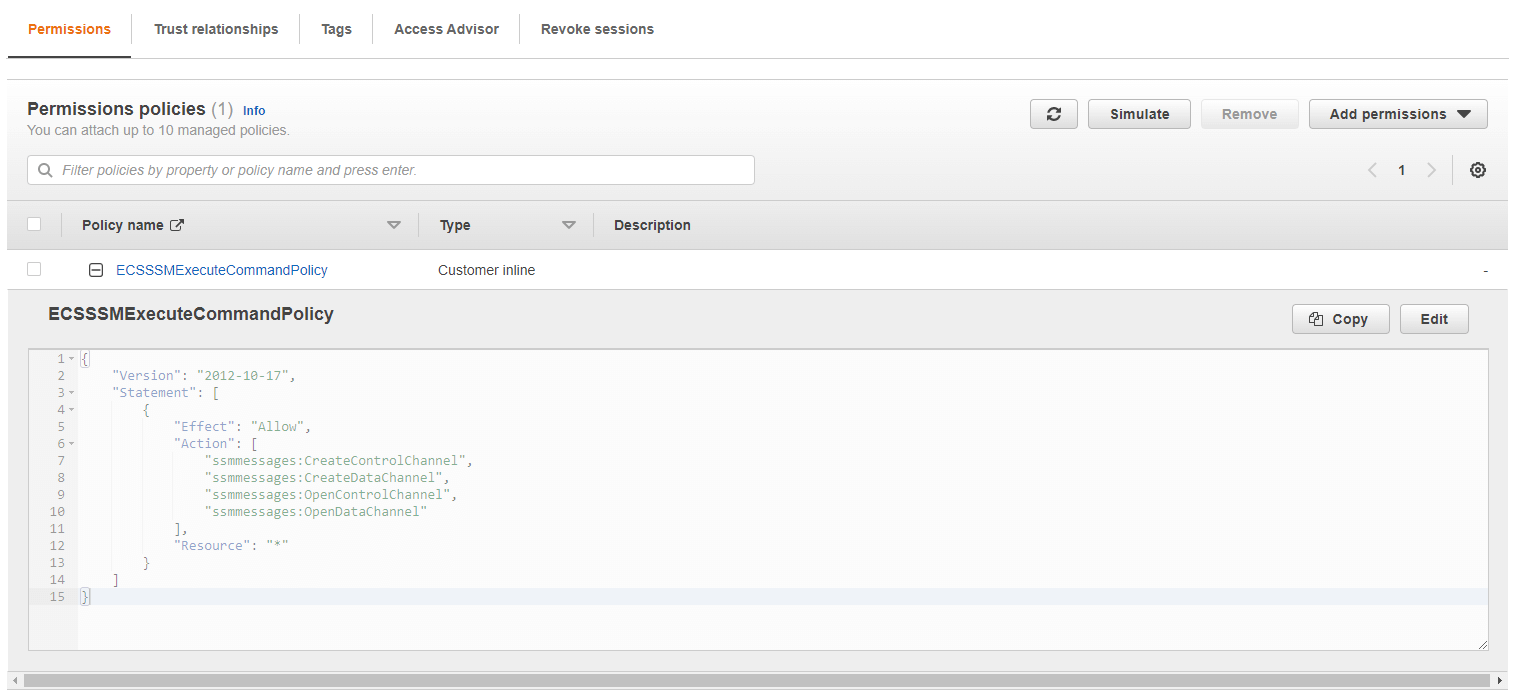The height and width of the screenshot is (698, 1516).
Task: Check the select-all checkbox in the table header
Action: point(34,224)
